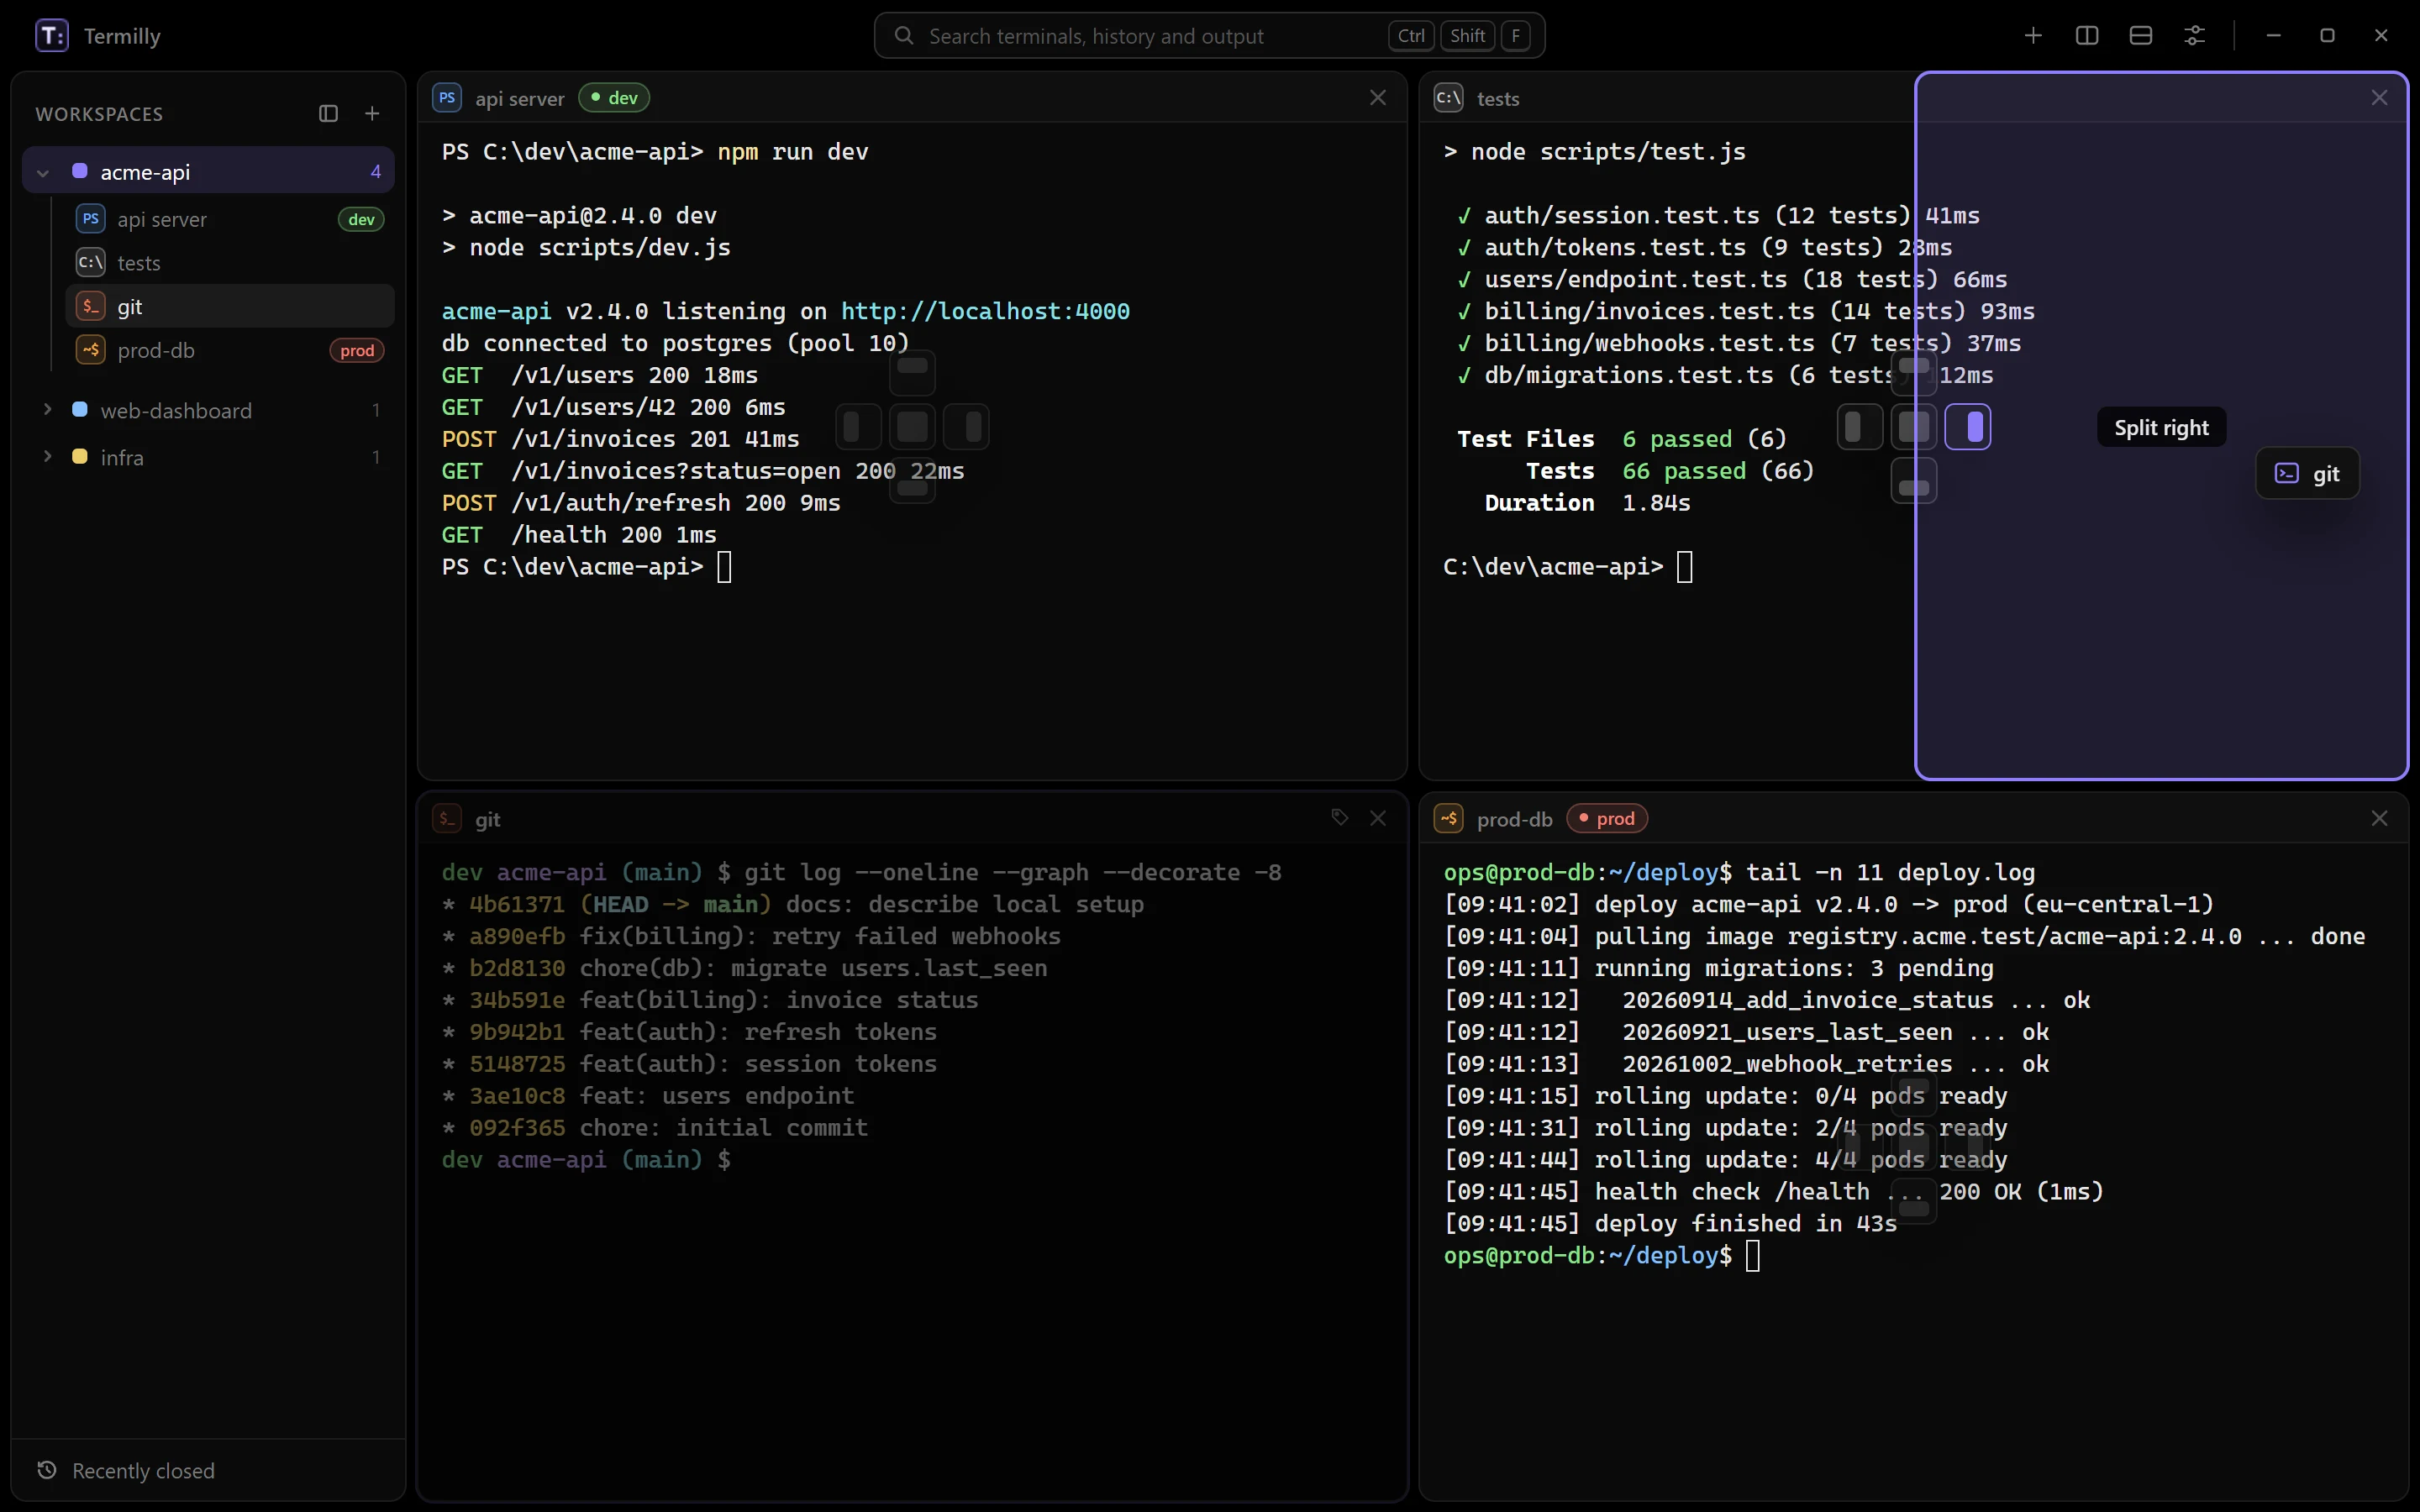Click the split-rows layout icon in the title bar
The height and width of the screenshot is (1512, 2420).
(x=2141, y=36)
